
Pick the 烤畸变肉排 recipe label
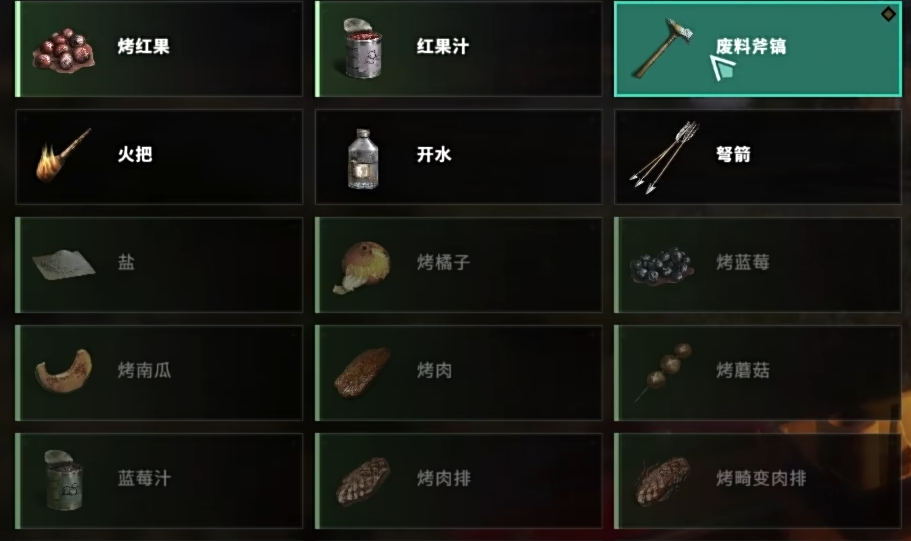pos(761,478)
